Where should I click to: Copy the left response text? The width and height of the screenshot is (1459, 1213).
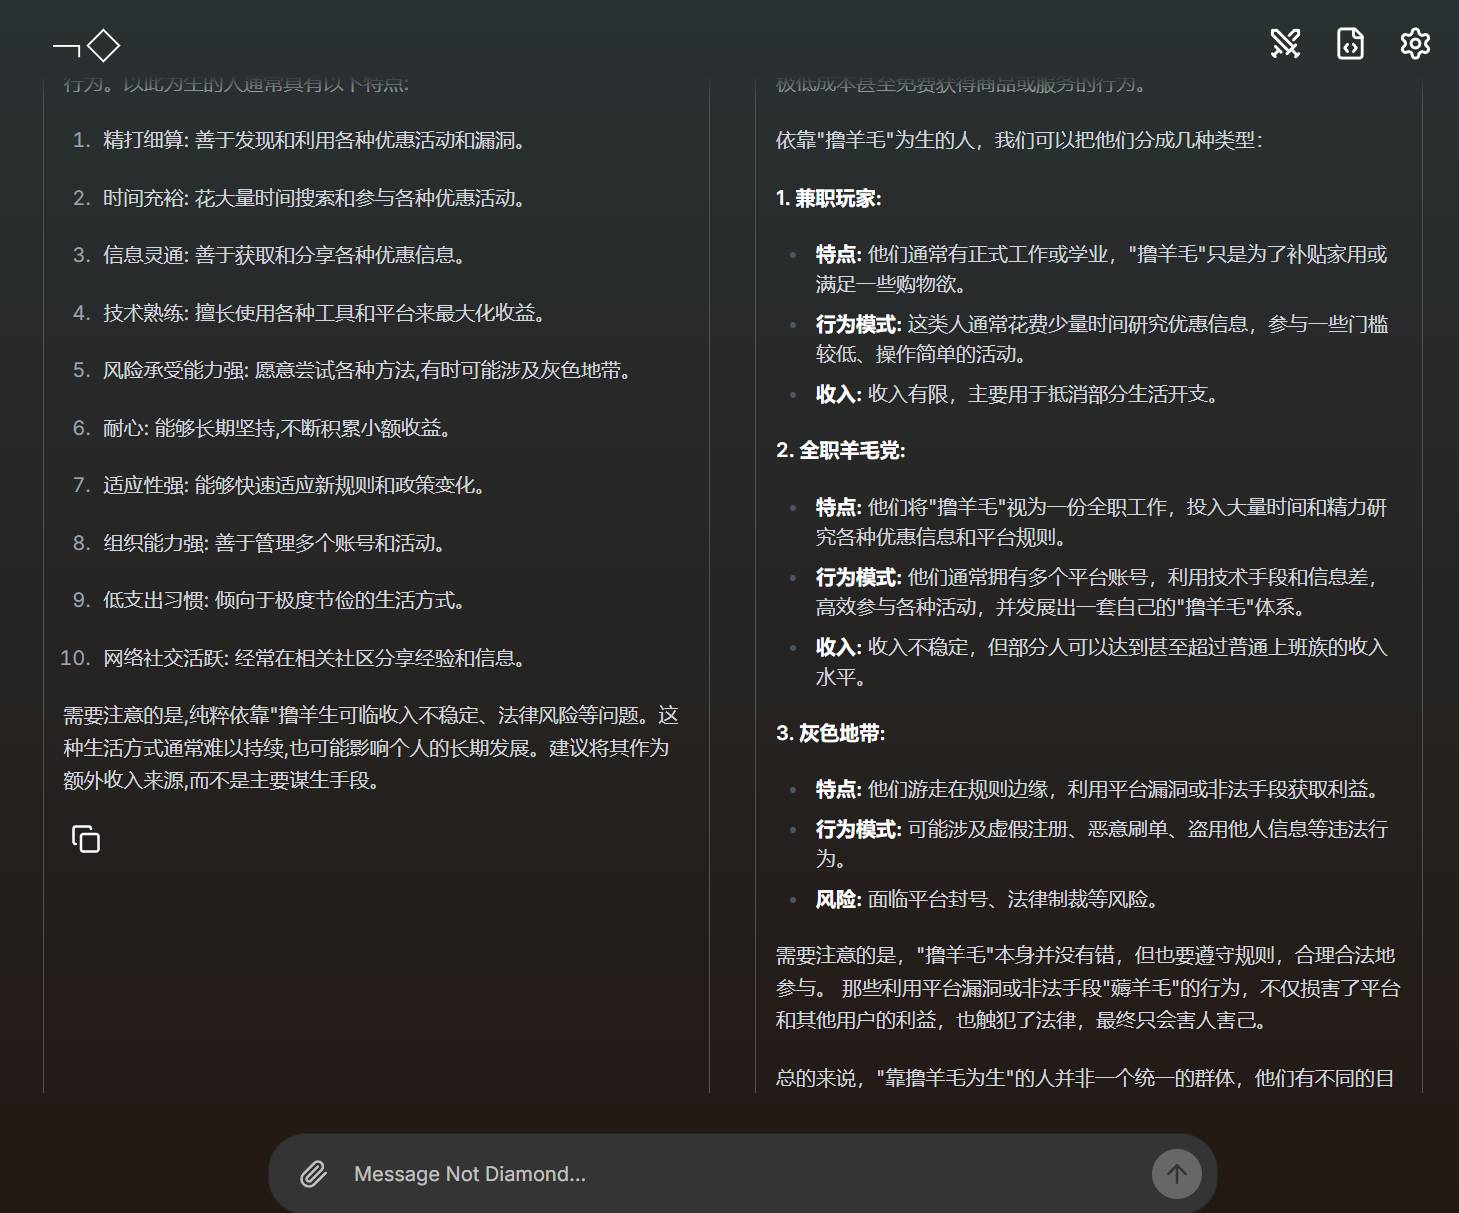[x=86, y=839]
